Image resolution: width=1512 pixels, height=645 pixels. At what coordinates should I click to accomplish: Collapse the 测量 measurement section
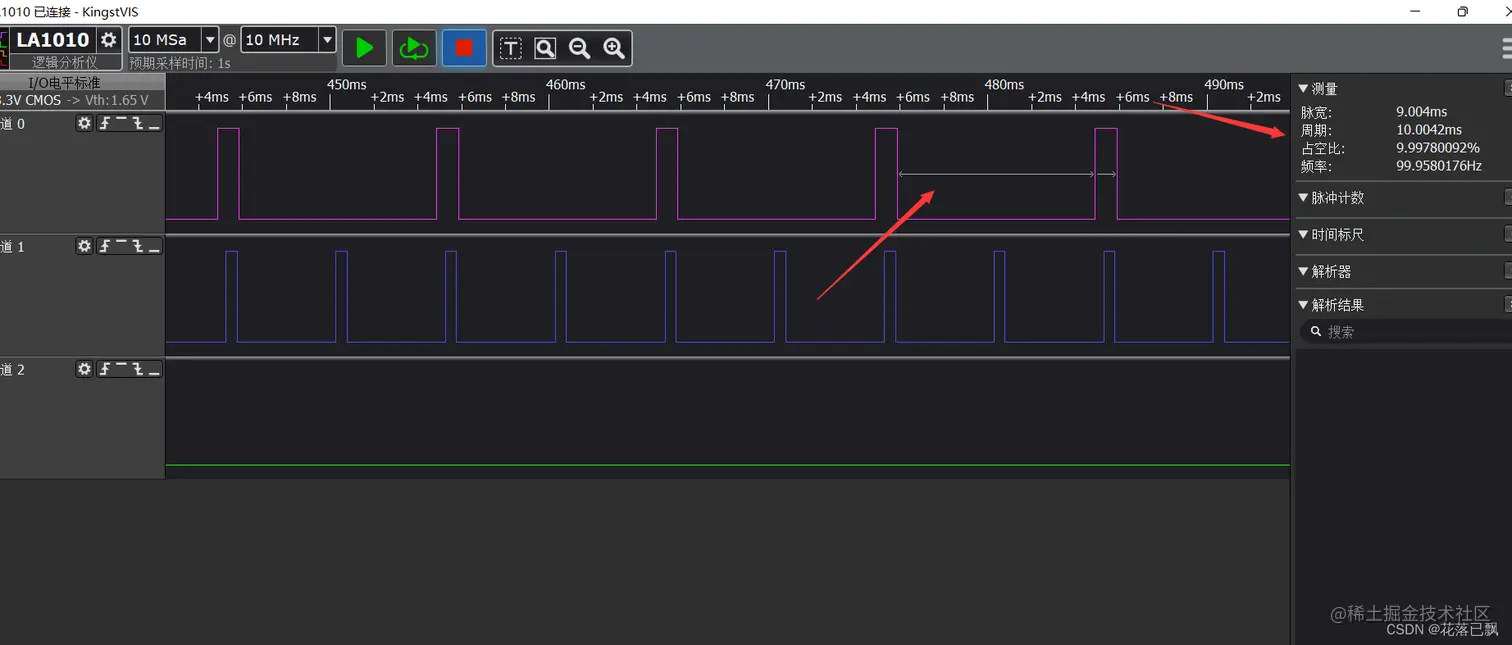(1303, 89)
